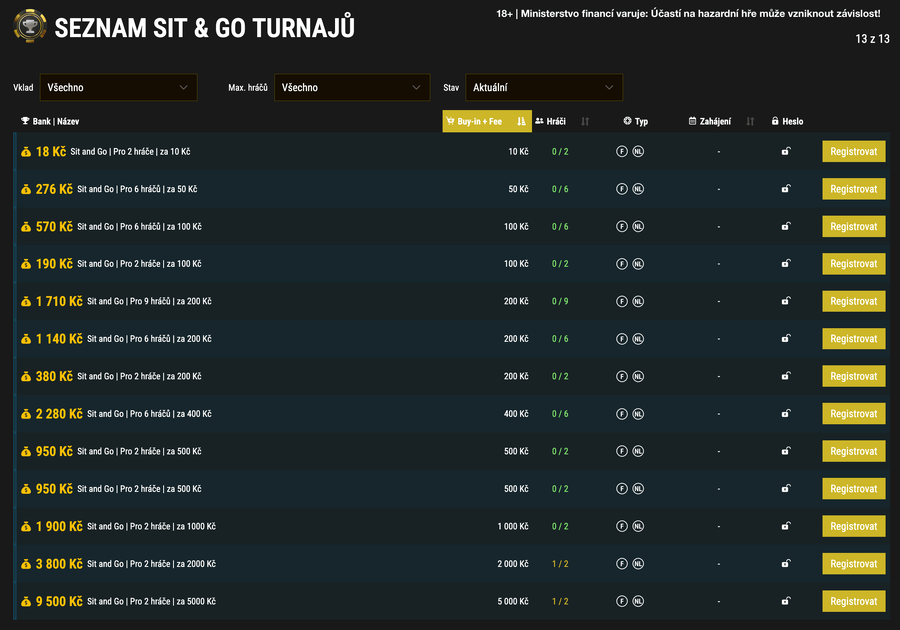900x630 pixels.
Task: Click the open padlock icon in the 18 Kč row
Action: 786,151
